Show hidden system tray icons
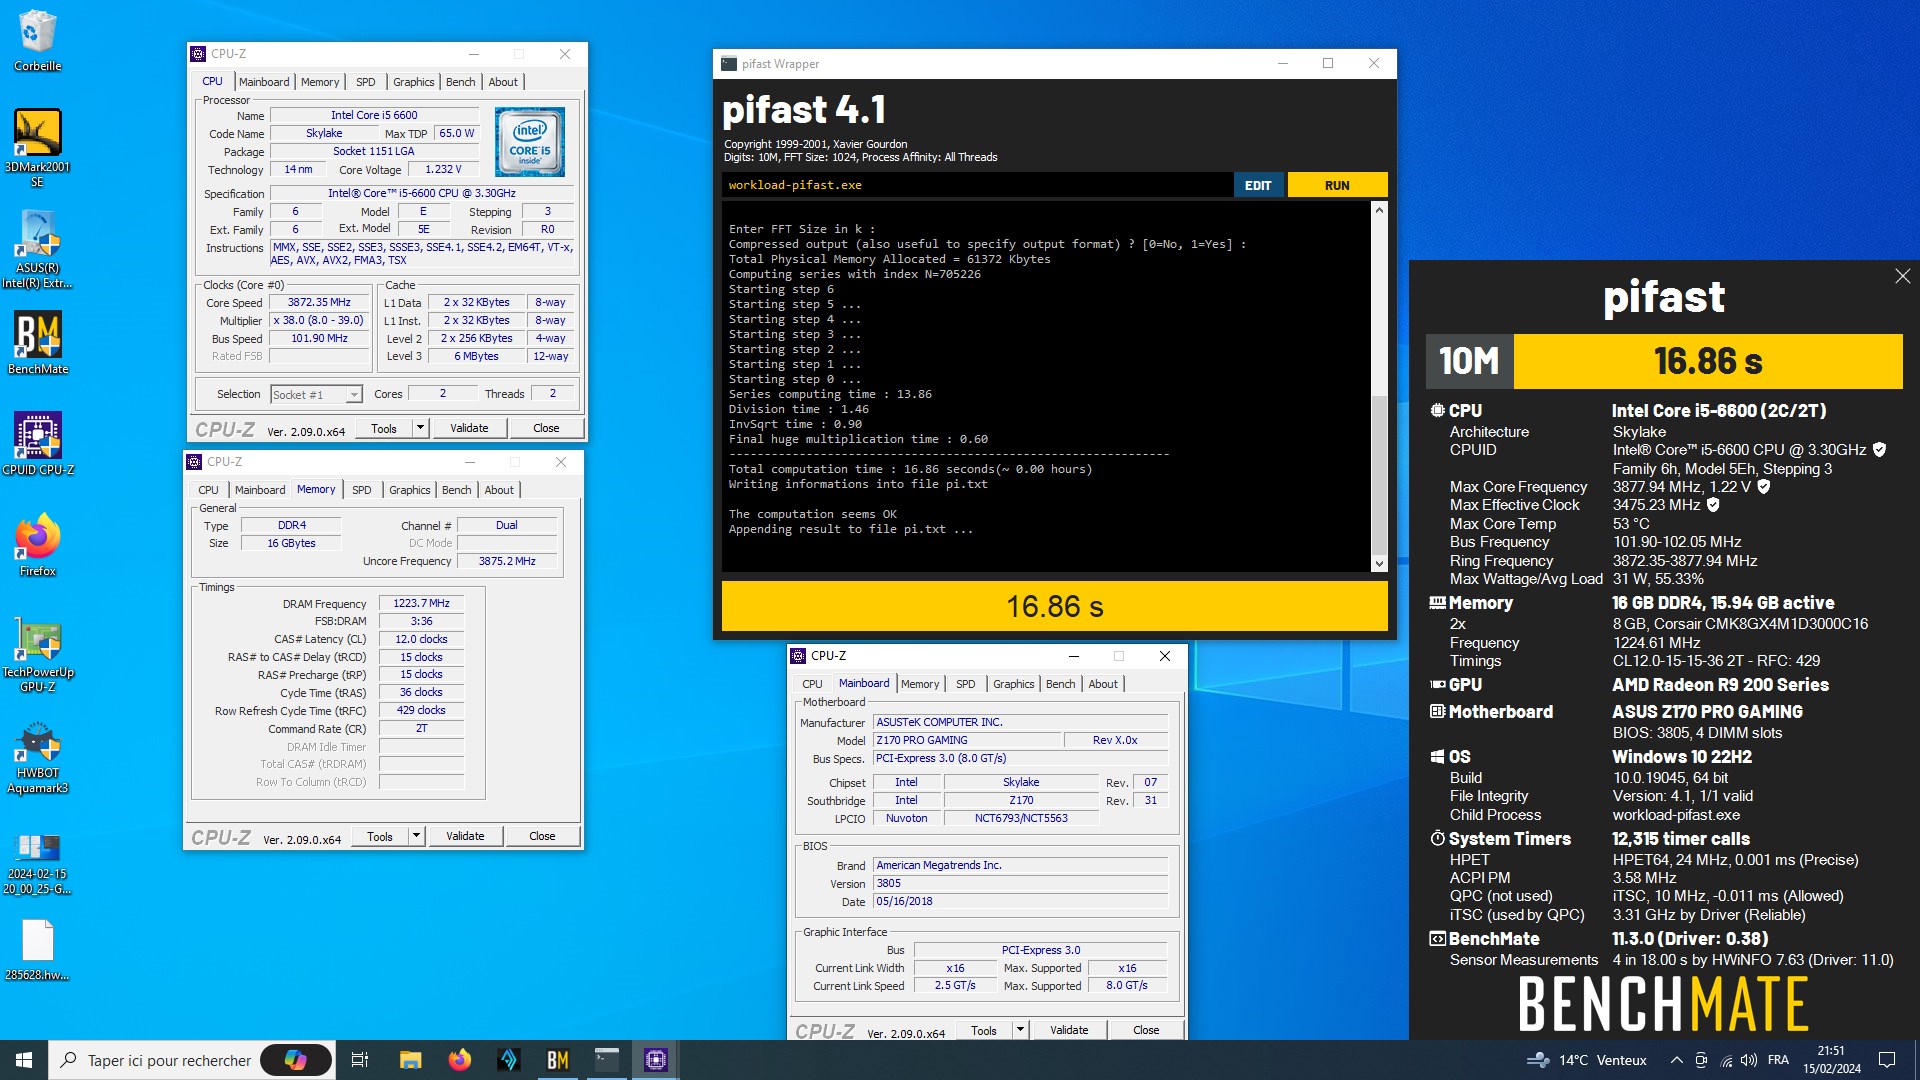 pos(1676,1060)
